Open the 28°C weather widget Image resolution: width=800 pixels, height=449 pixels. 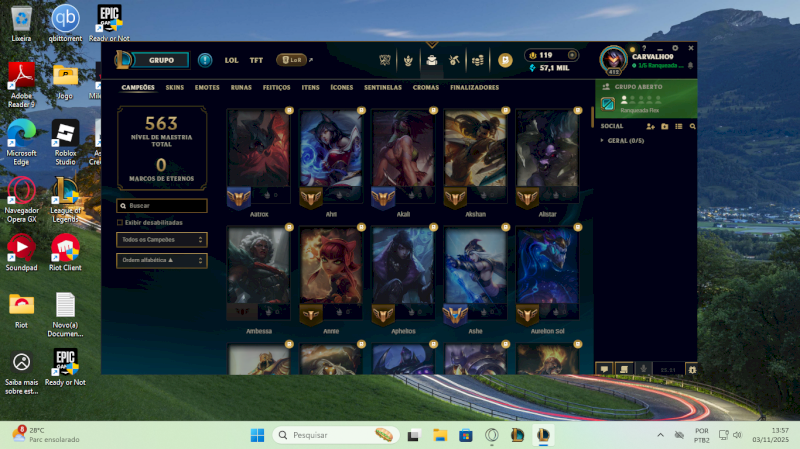tap(46, 435)
